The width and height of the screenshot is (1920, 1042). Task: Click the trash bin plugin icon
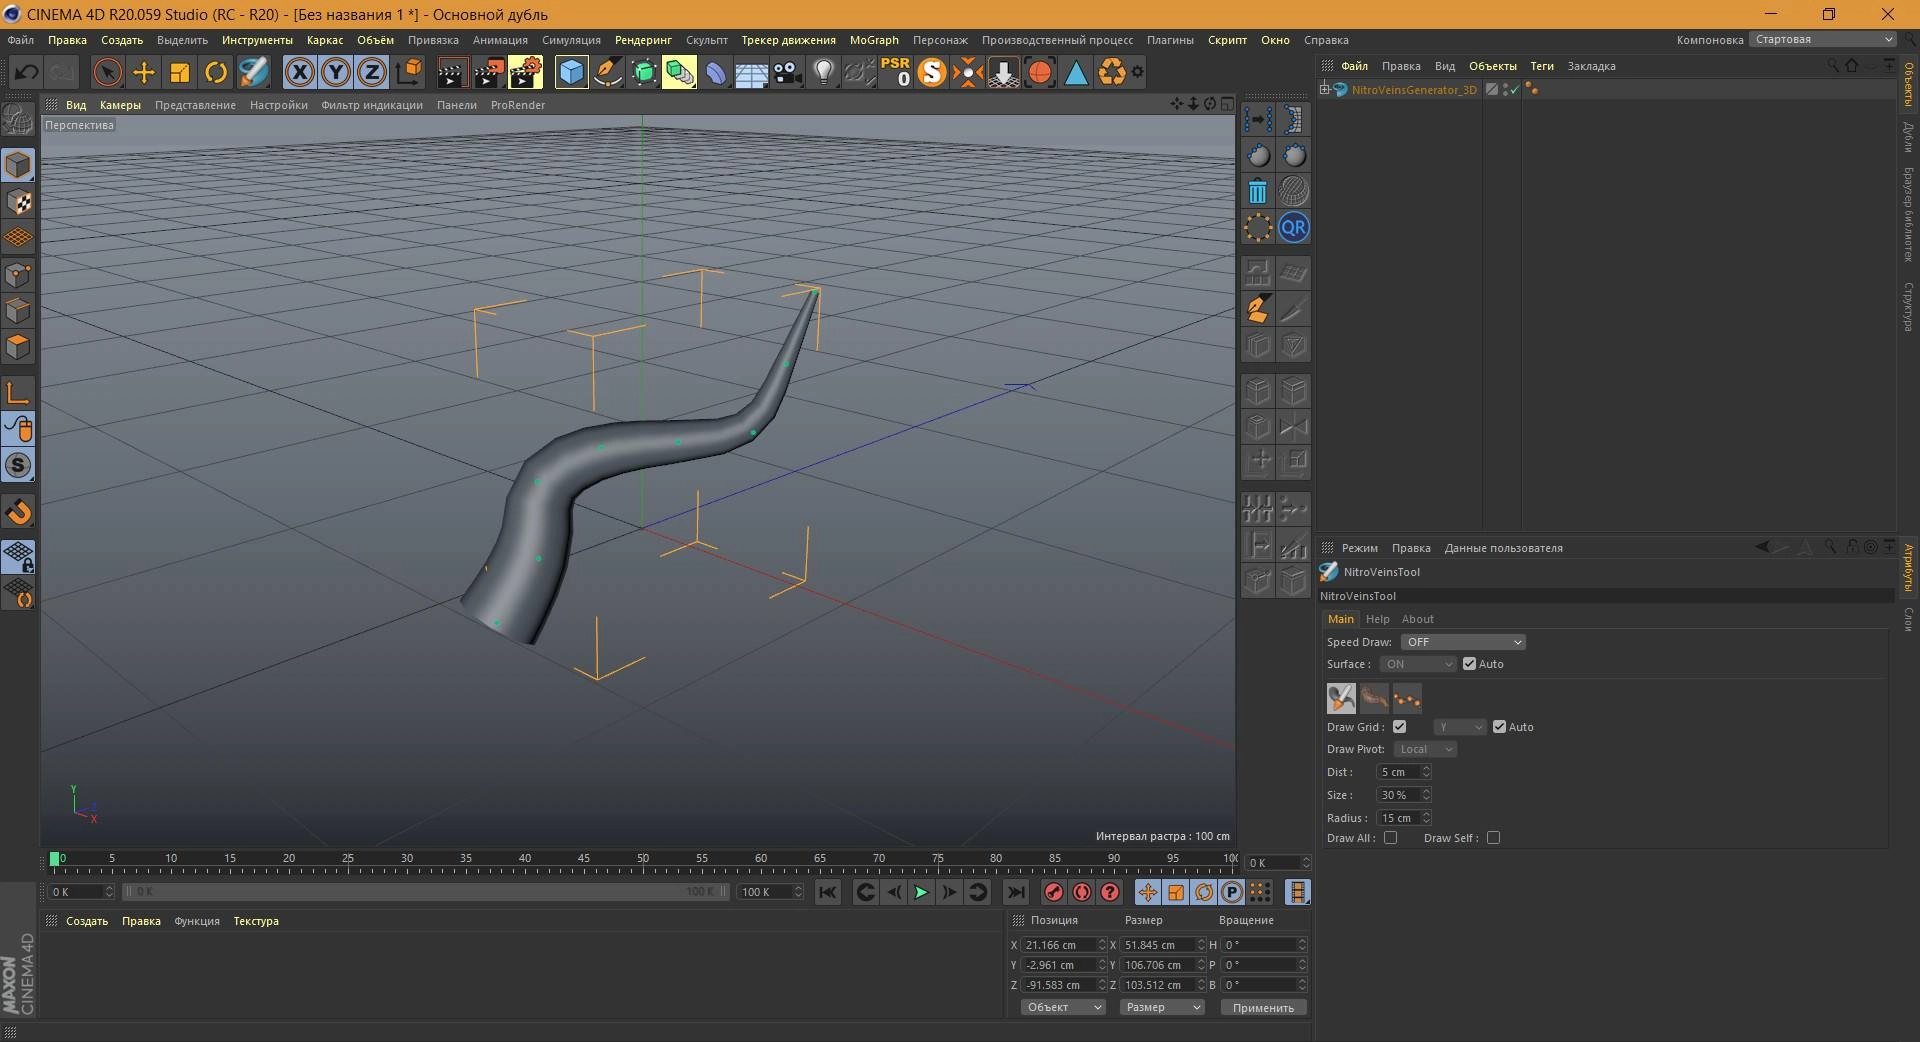point(1258,191)
